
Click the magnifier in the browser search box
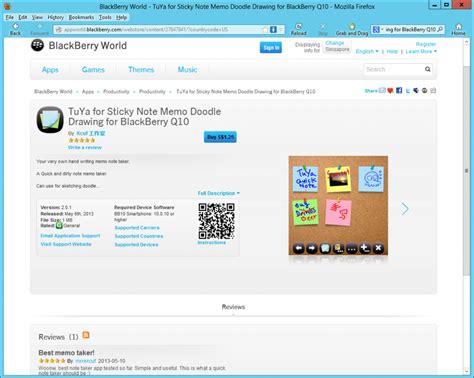point(440,29)
